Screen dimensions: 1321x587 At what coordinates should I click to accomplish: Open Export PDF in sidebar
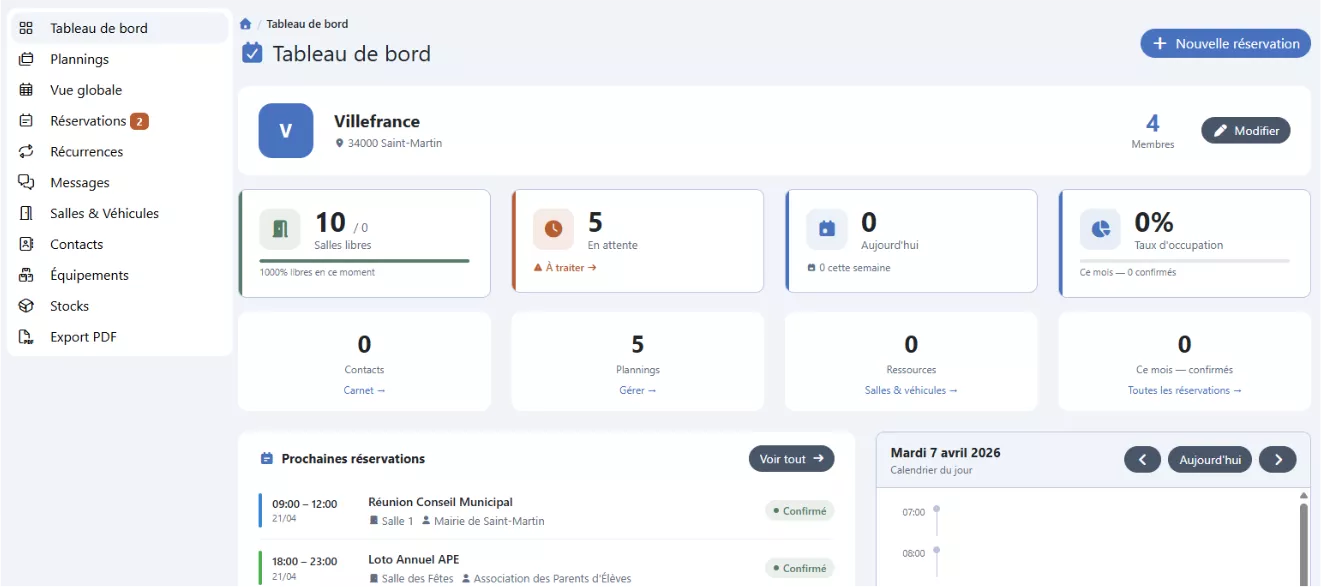coord(83,337)
